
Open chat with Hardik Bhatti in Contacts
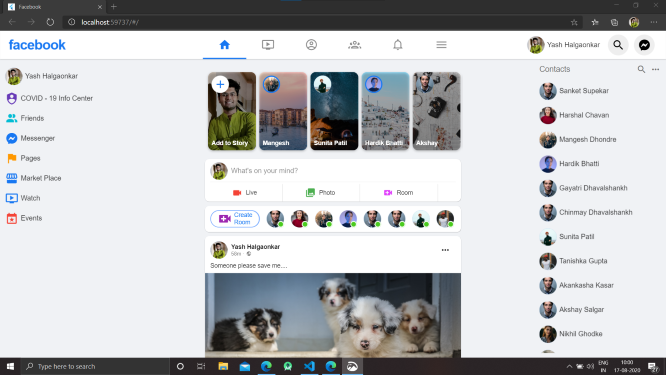tap(569, 164)
